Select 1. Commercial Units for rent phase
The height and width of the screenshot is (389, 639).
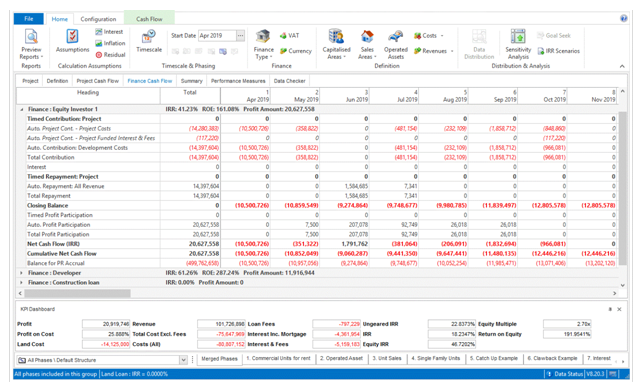tap(278, 358)
